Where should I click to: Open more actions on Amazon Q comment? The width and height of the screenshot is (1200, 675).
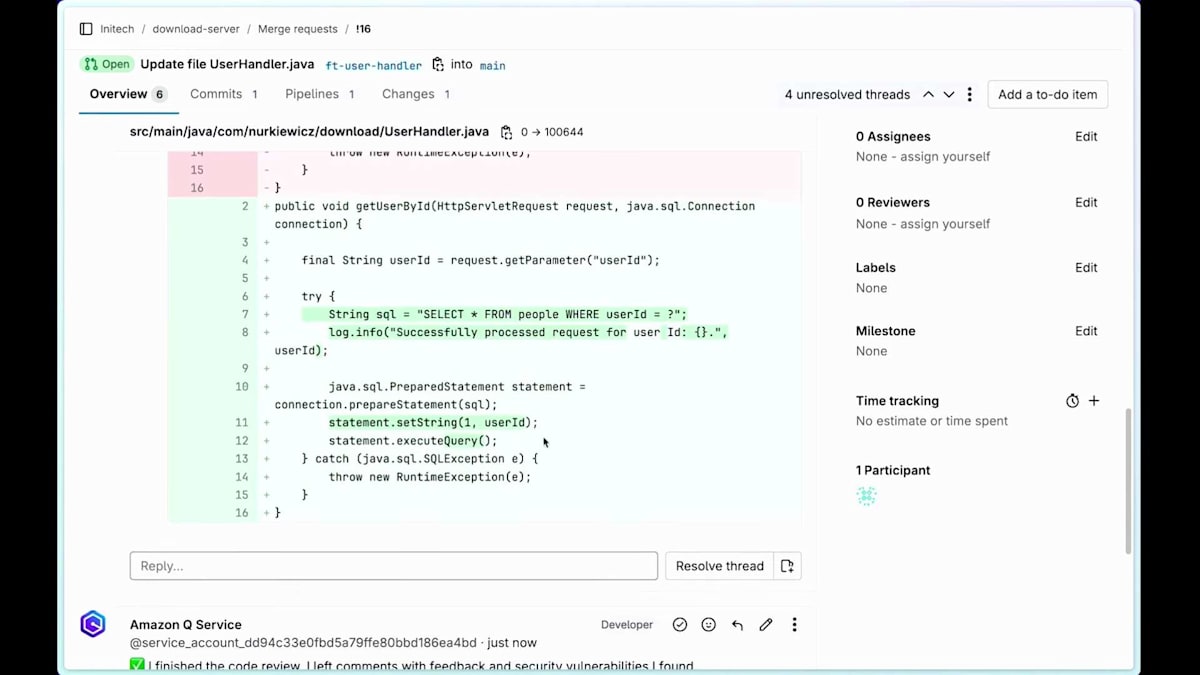(795, 625)
